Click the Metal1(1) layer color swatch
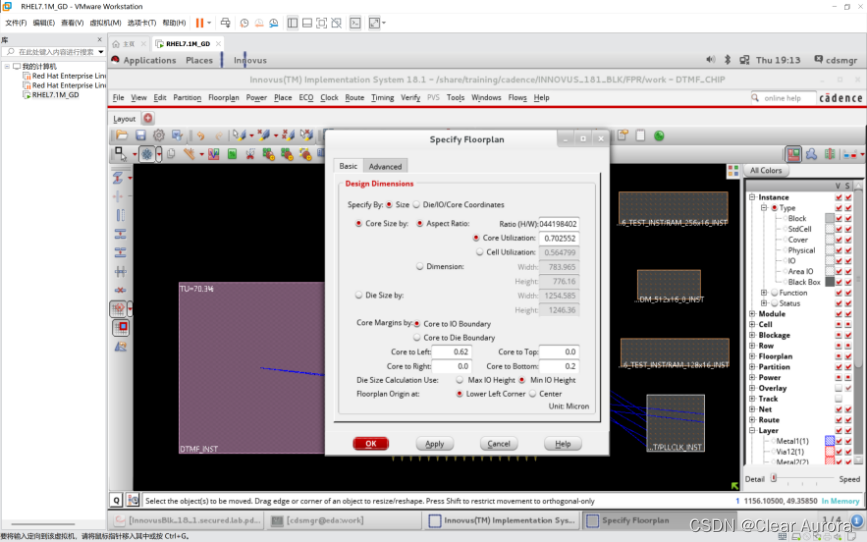The height and width of the screenshot is (542, 867). (829, 441)
